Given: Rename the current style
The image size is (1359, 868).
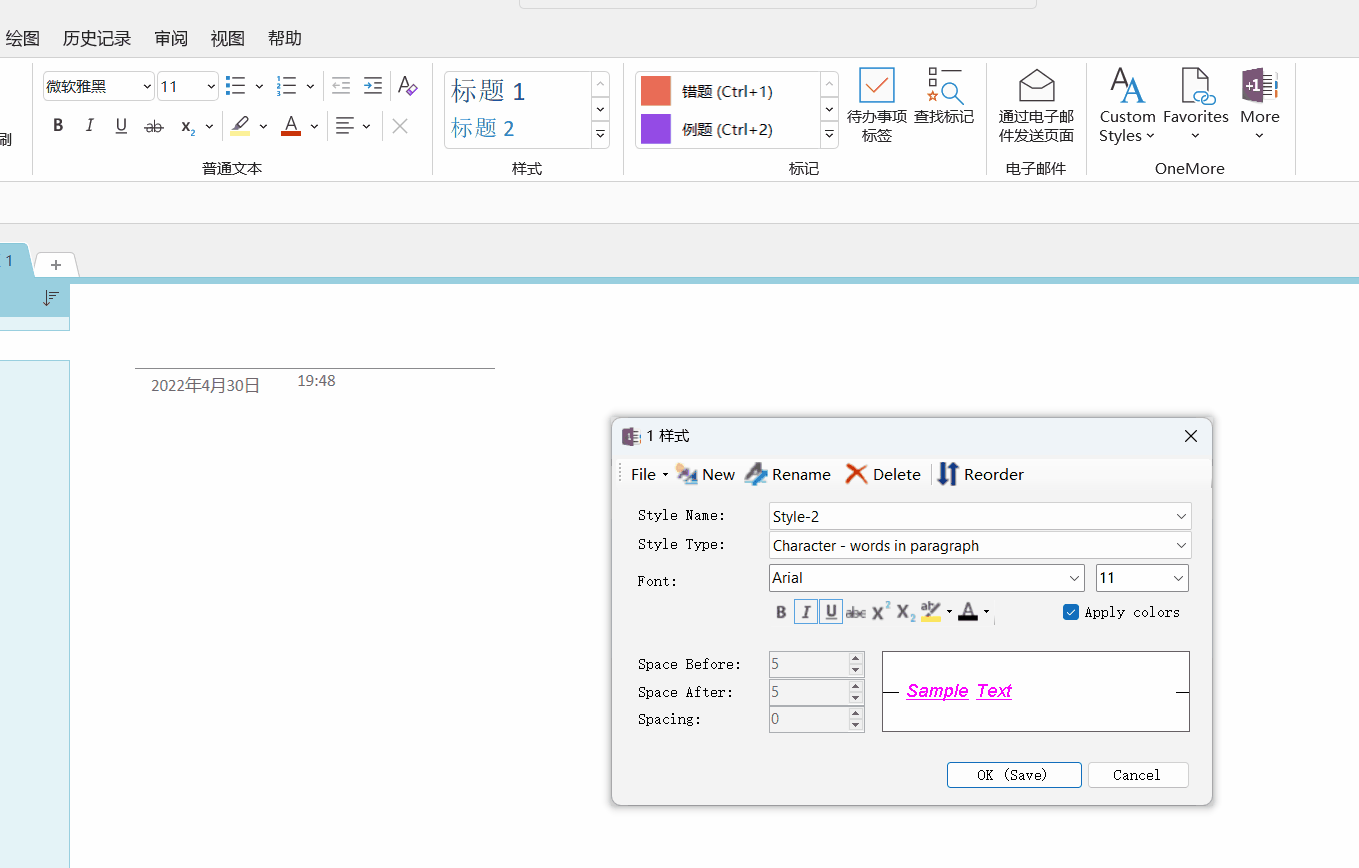Looking at the screenshot, I should click(x=788, y=474).
